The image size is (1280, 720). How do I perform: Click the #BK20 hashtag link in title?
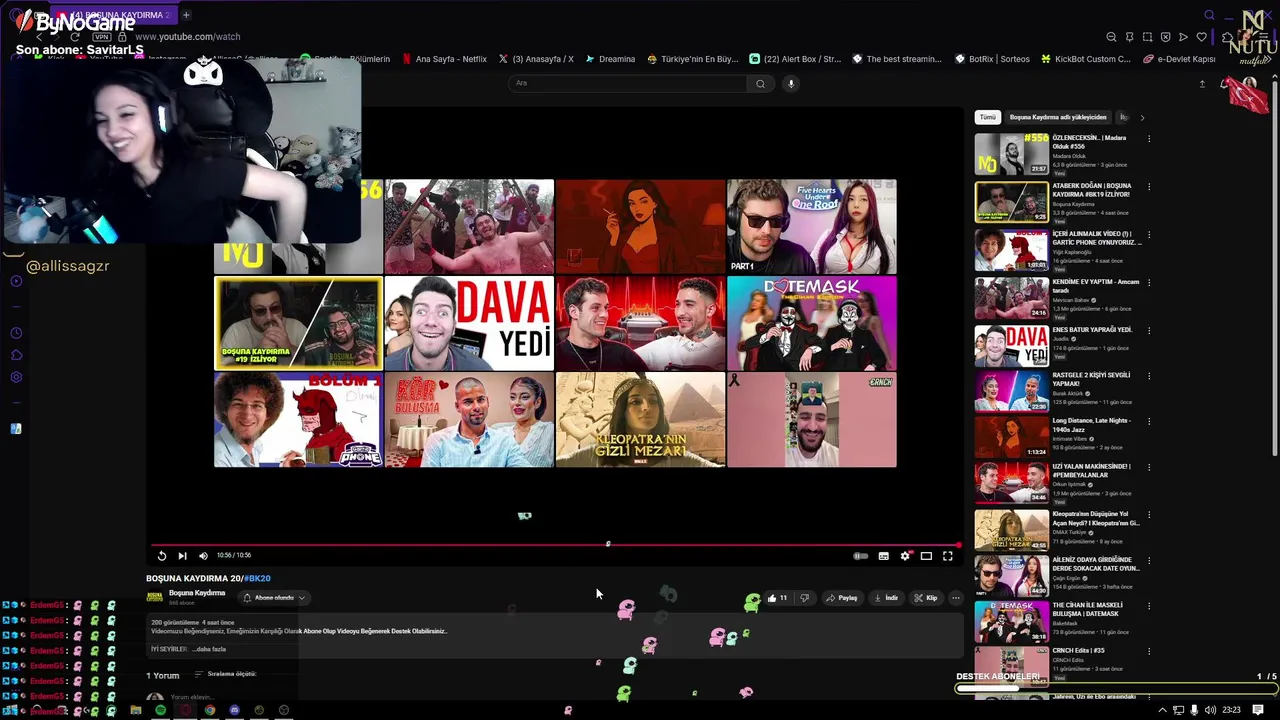257,578
